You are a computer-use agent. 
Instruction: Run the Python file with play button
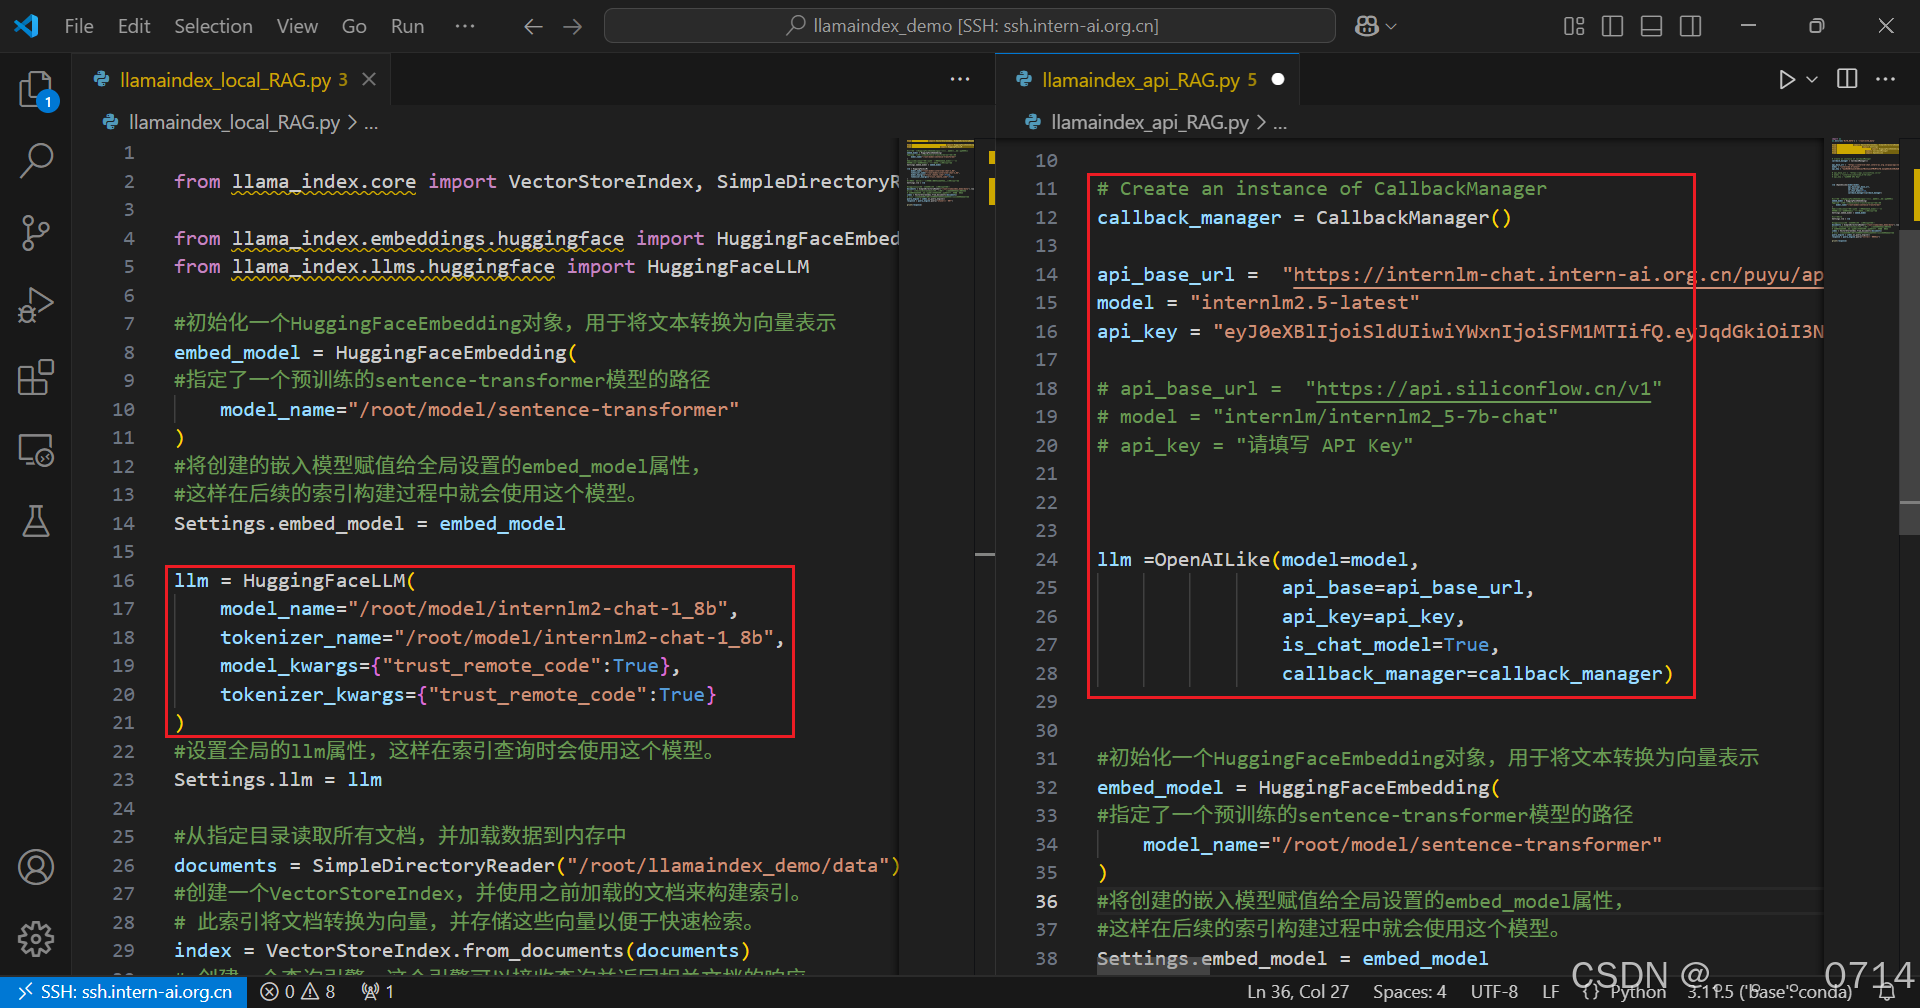1787,79
